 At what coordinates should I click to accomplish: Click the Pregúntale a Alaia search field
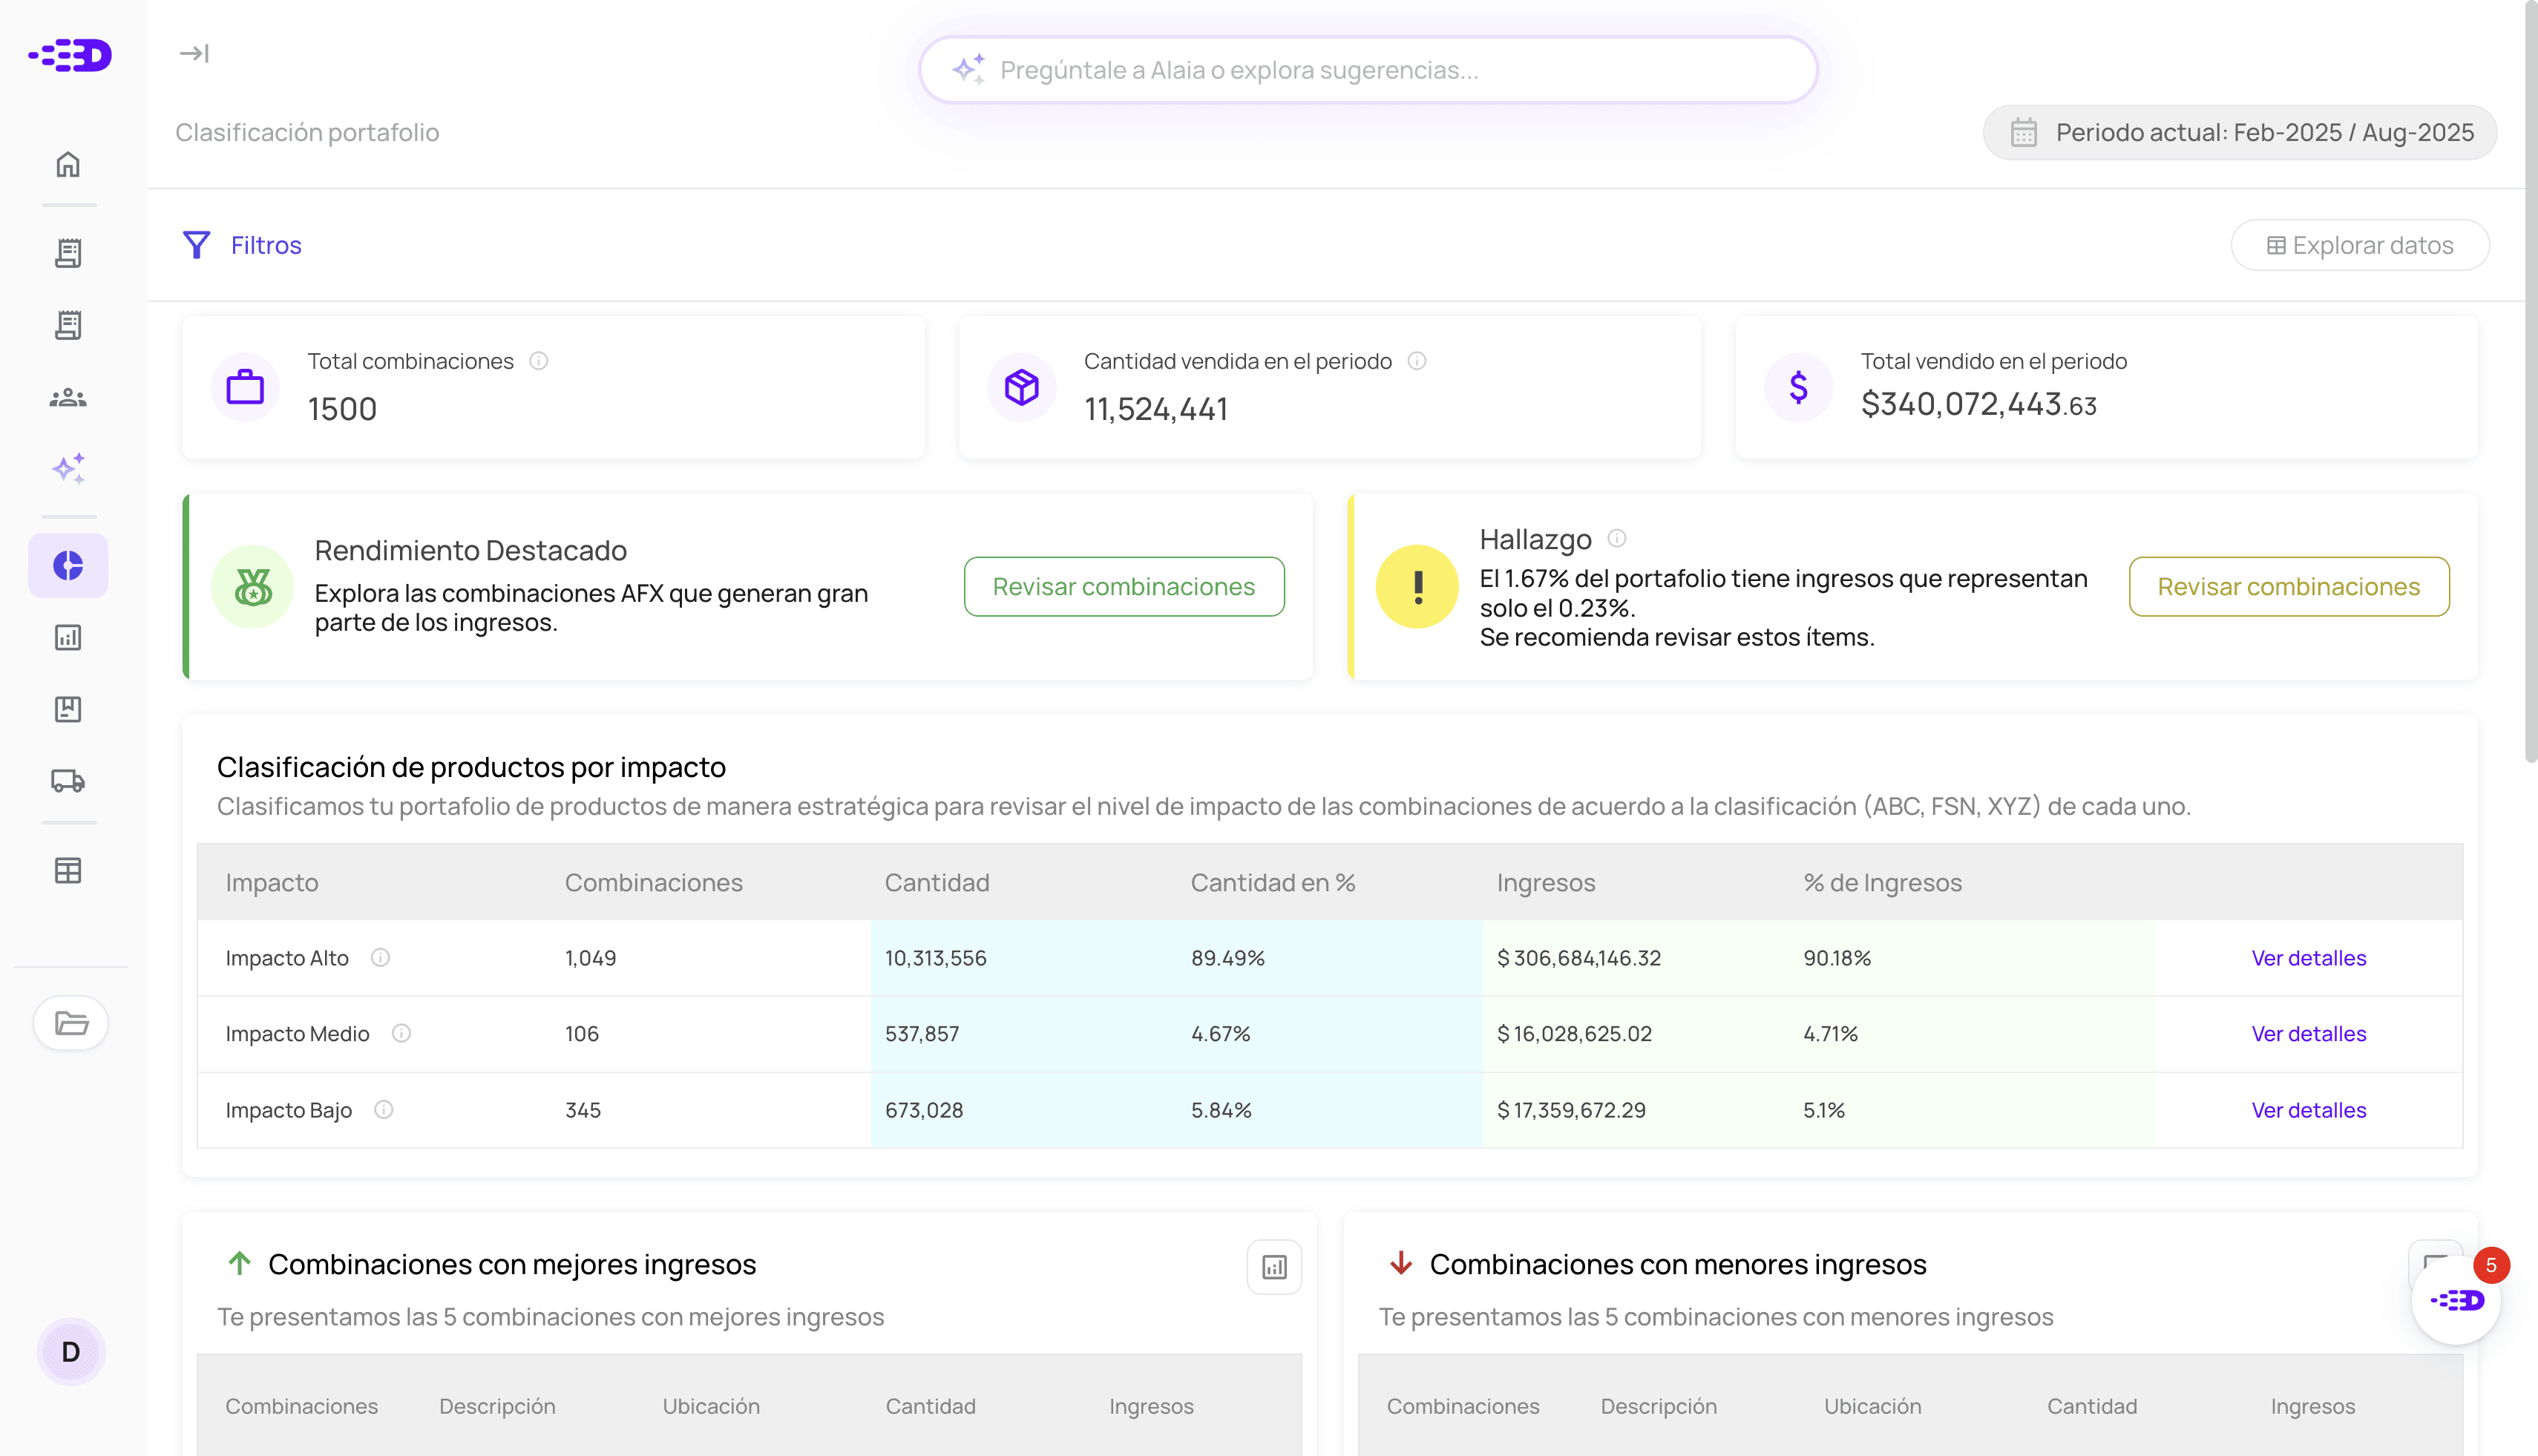pos(1368,70)
